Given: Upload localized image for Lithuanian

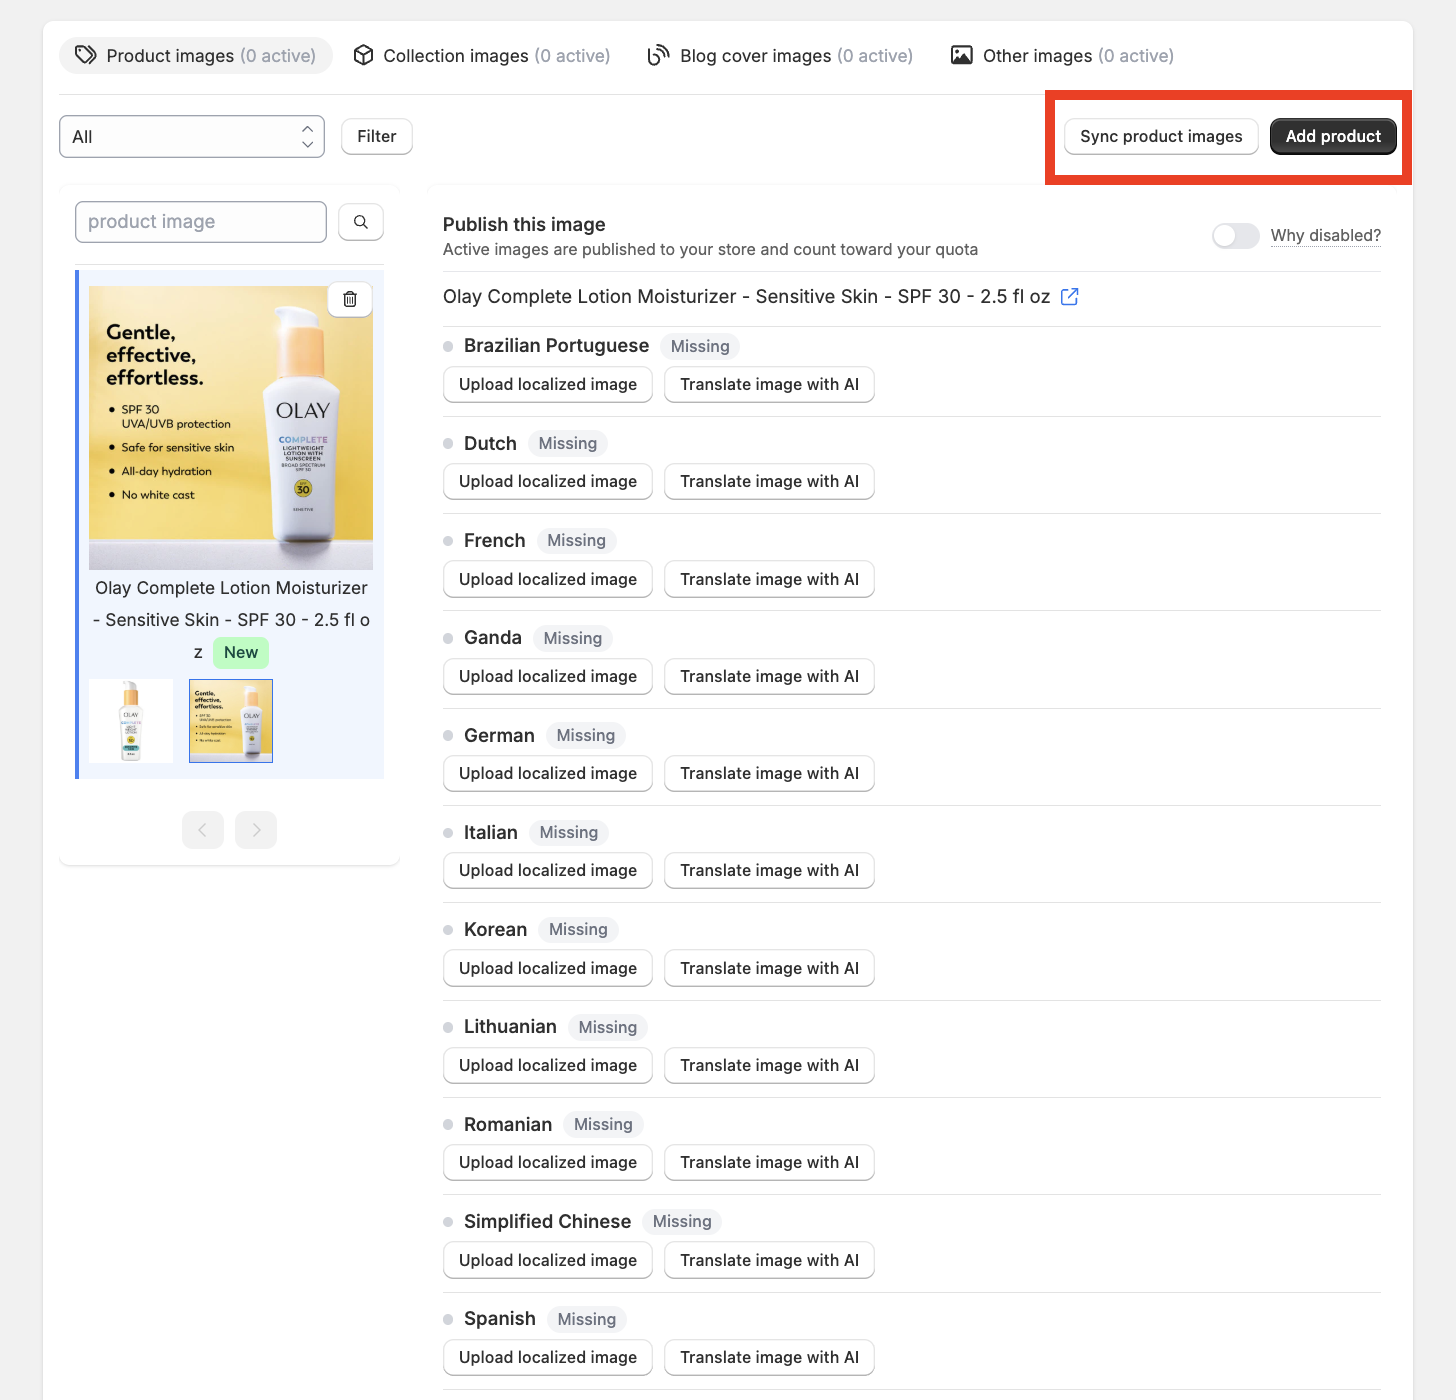Looking at the screenshot, I should pyautogui.click(x=548, y=1066).
